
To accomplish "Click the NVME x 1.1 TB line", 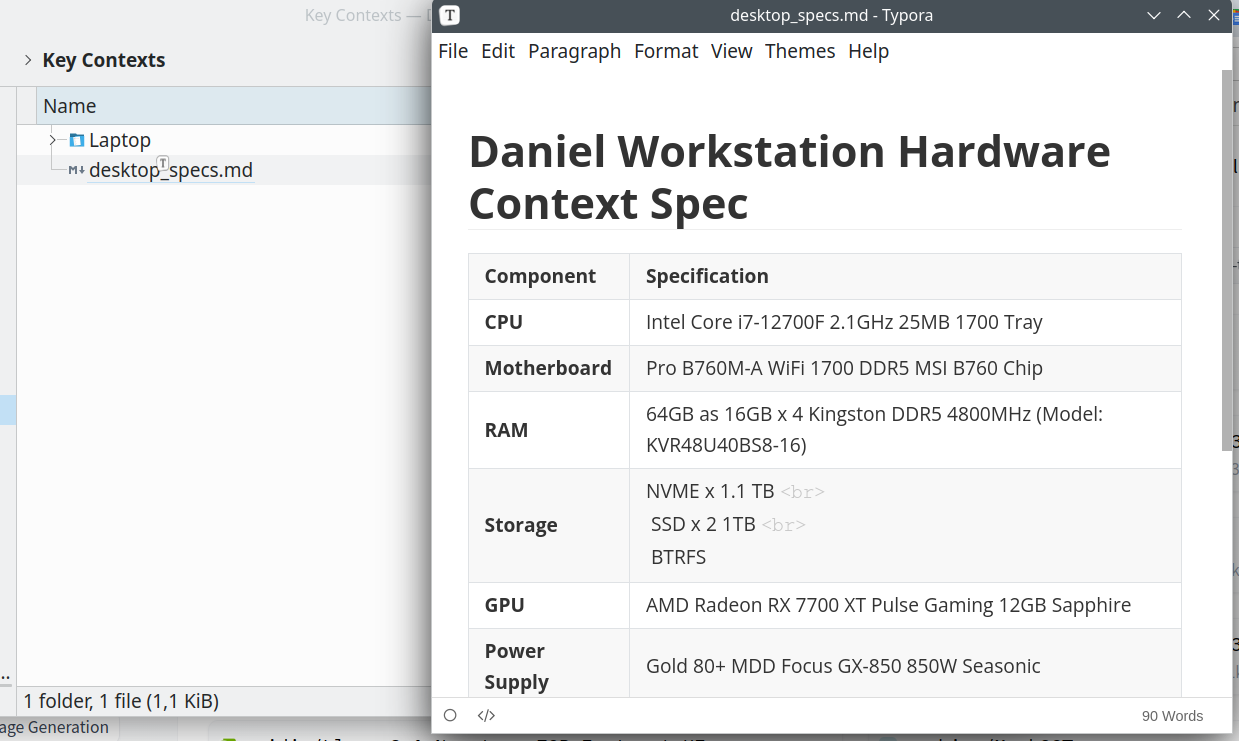I will 710,492.
